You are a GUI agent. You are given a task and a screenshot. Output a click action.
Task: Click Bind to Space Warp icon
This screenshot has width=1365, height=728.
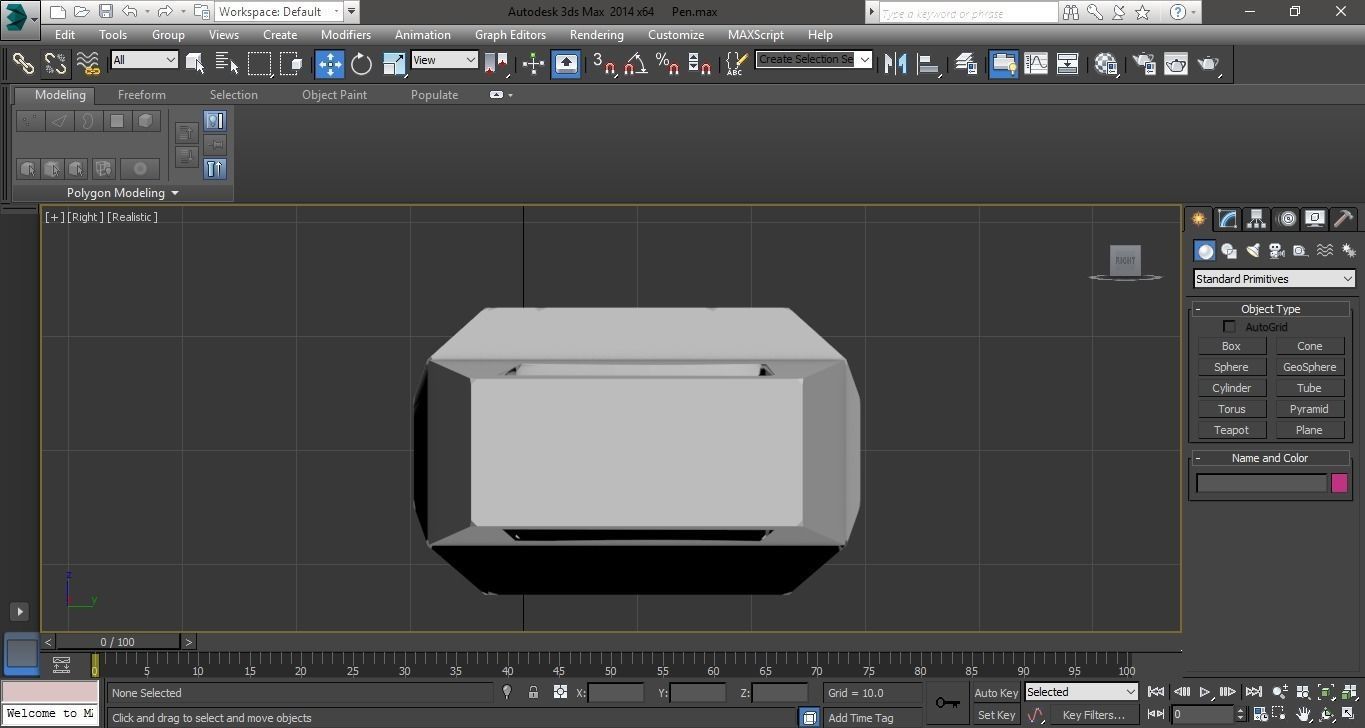click(89, 64)
